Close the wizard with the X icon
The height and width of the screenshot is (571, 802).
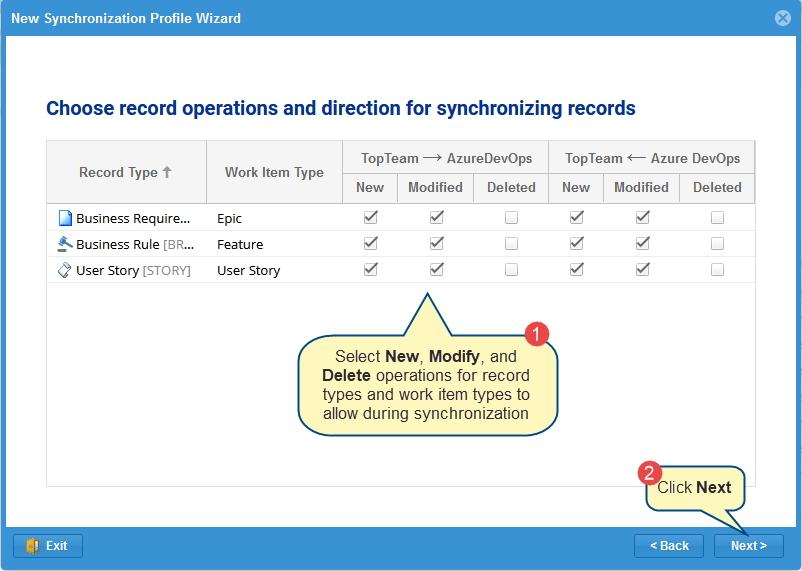tap(783, 18)
